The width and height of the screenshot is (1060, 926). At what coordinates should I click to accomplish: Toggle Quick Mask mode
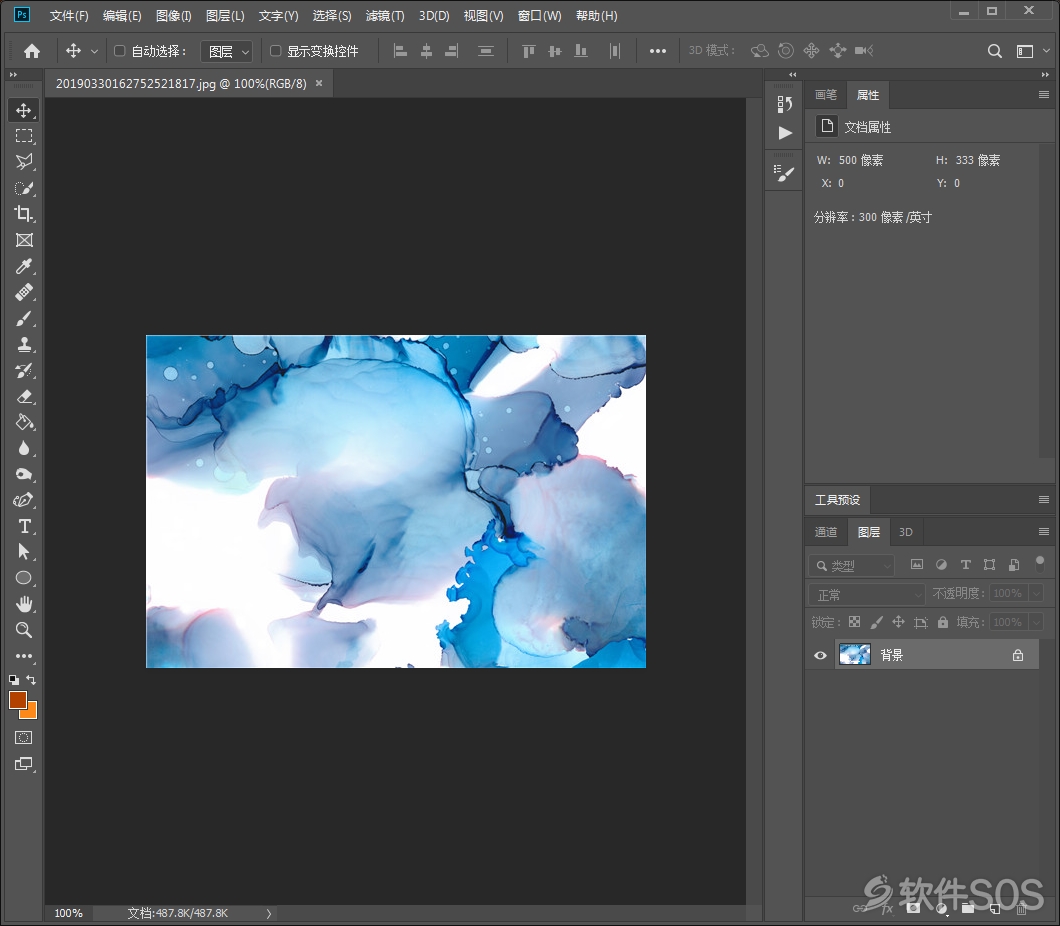24,737
